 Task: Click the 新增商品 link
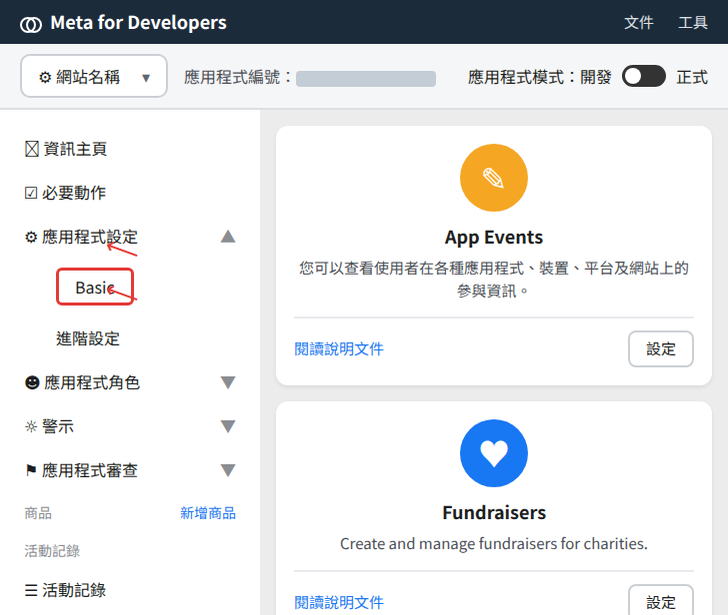click(208, 513)
